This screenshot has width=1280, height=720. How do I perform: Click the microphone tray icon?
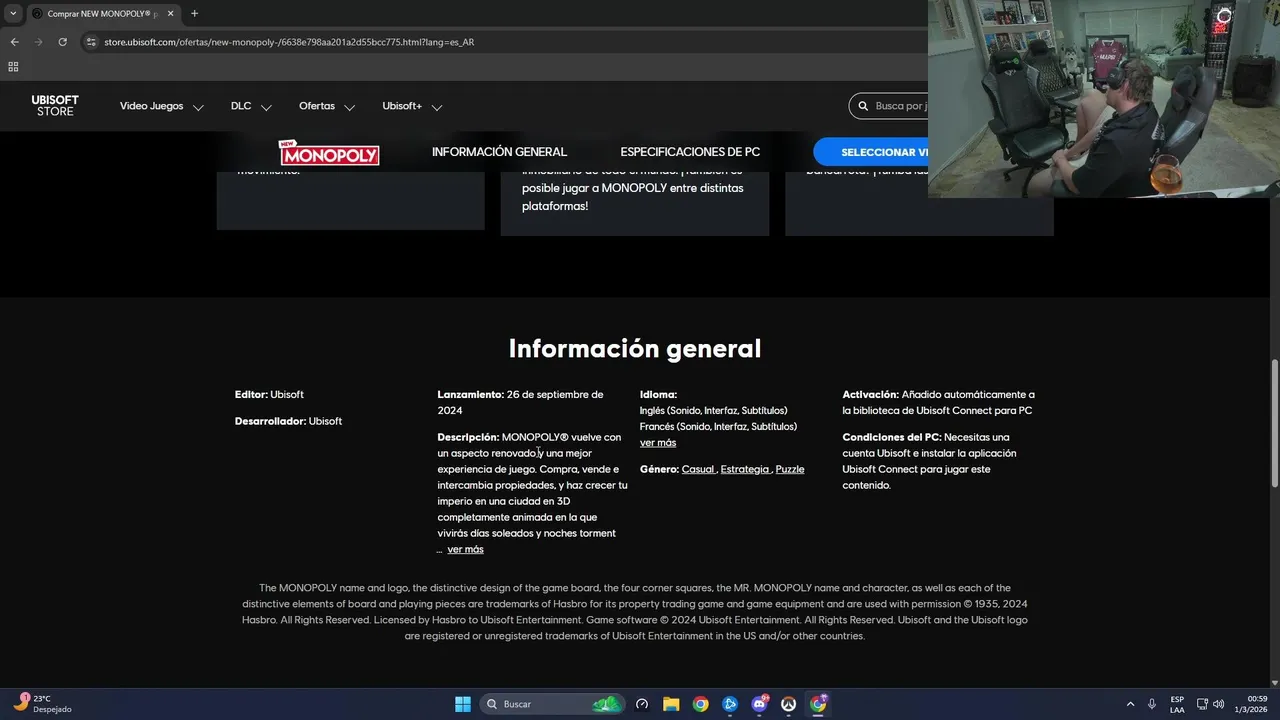tap(1153, 704)
